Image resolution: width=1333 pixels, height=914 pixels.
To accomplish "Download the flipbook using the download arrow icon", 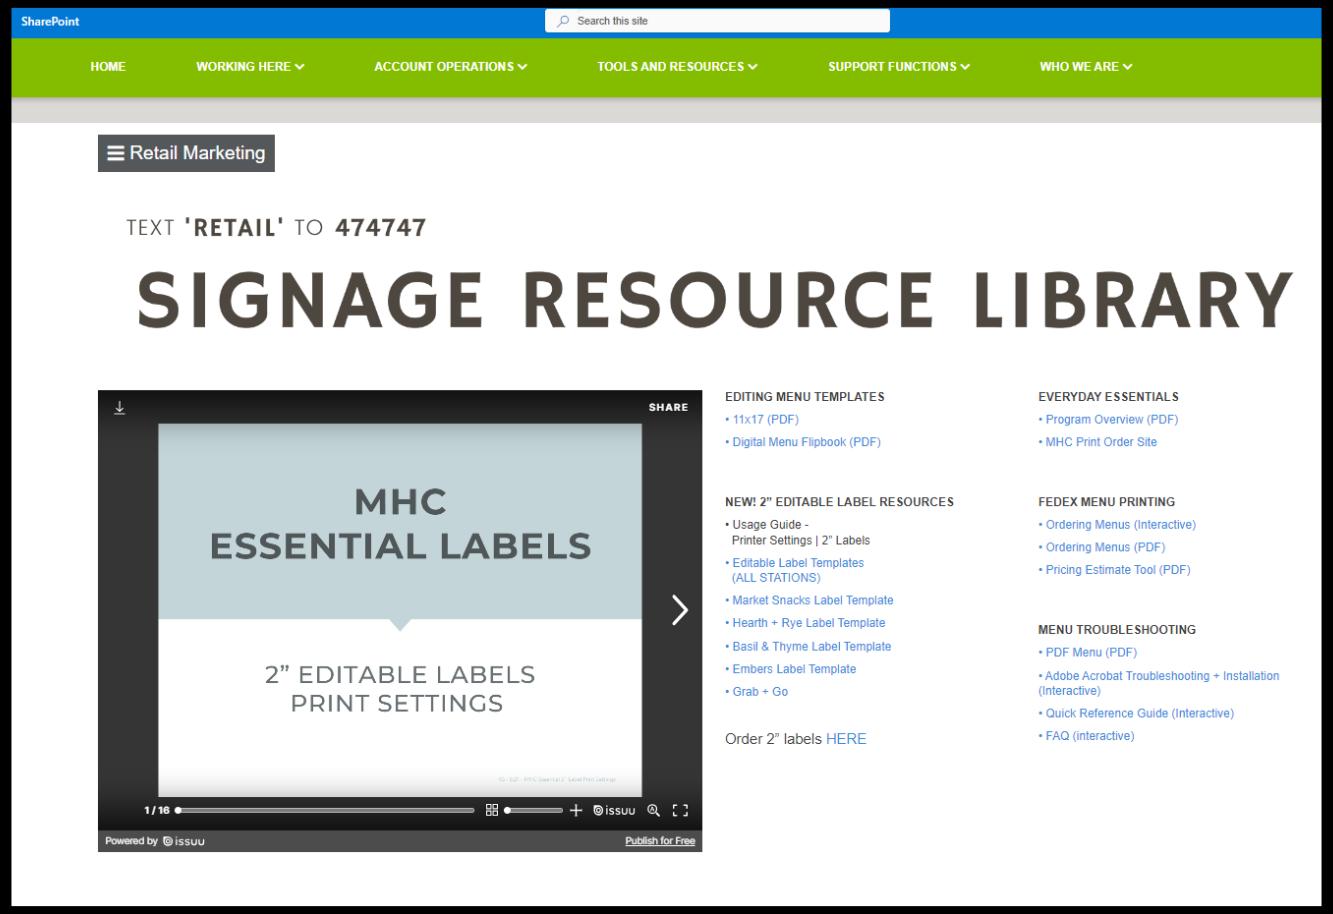I will point(119,408).
